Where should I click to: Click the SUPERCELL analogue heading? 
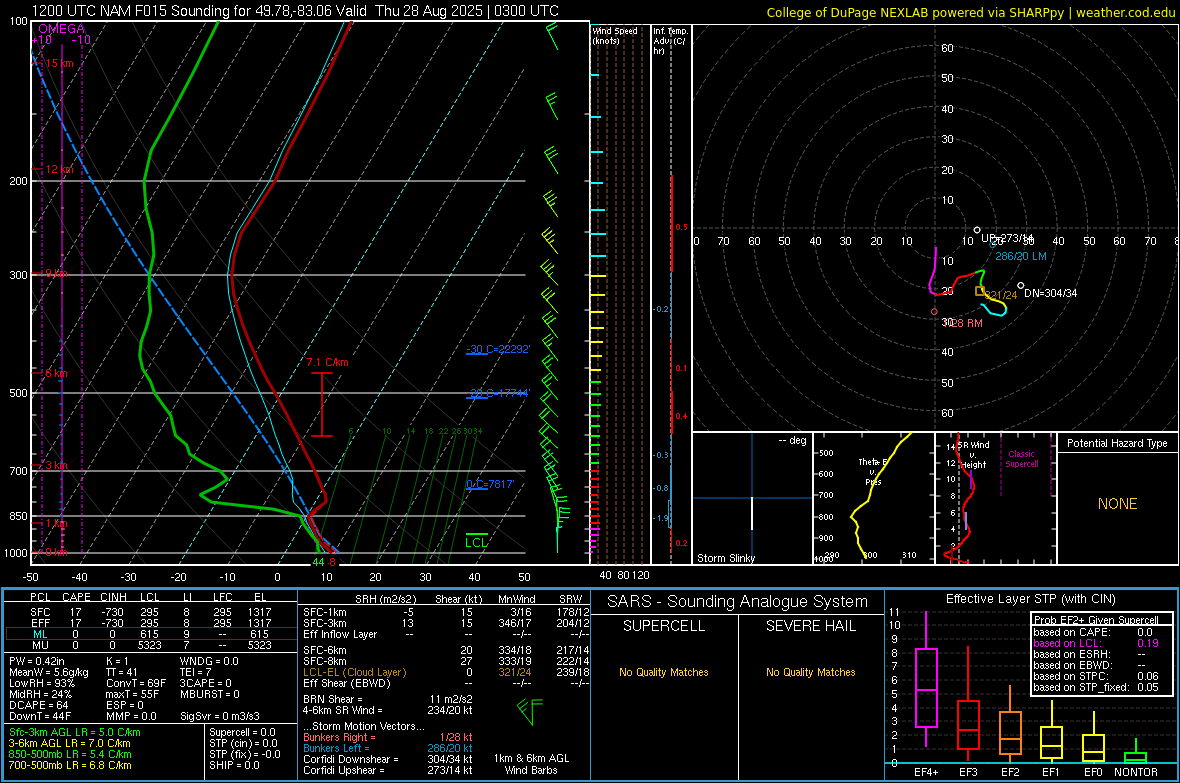point(664,626)
